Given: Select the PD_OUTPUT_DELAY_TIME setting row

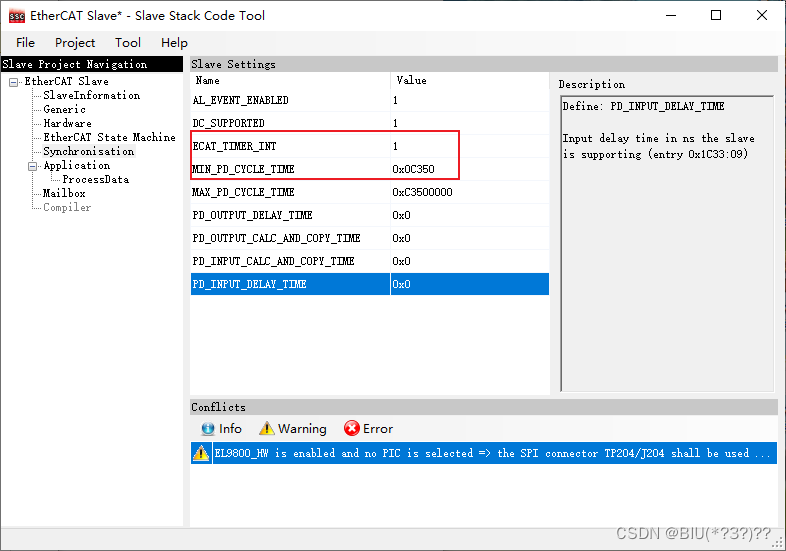Looking at the screenshot, I should (370, 216).
